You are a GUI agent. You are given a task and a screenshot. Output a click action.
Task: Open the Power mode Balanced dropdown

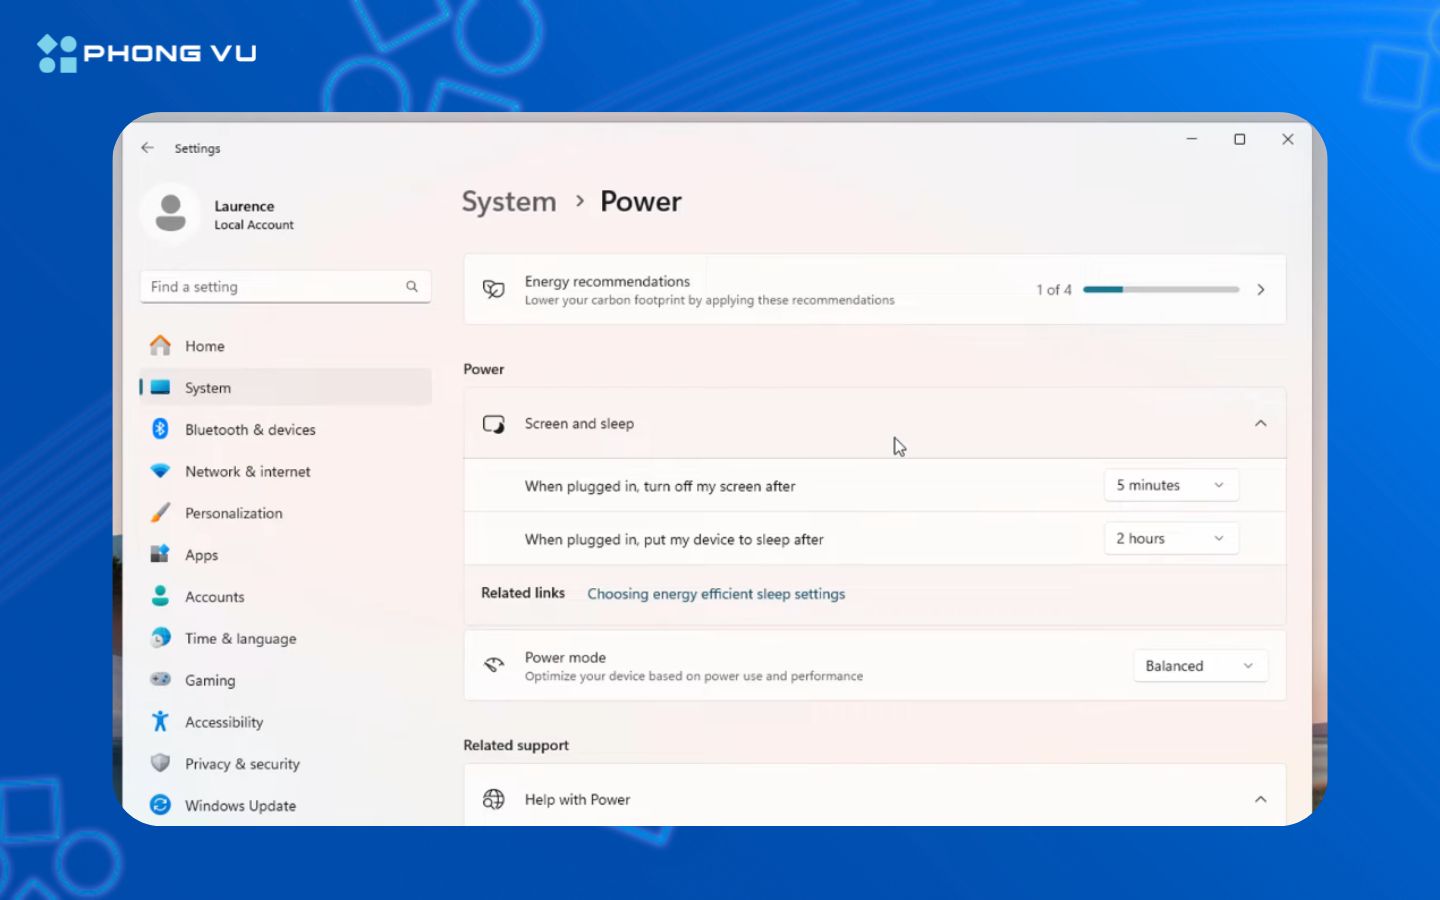(x=1199, y=666)
